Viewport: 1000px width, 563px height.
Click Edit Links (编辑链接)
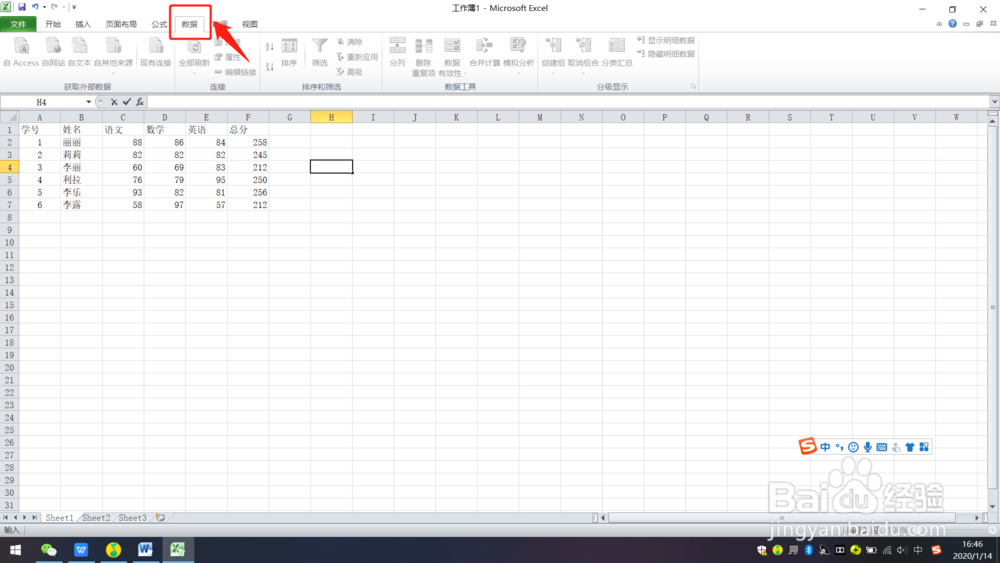click(x=235, y=72)
